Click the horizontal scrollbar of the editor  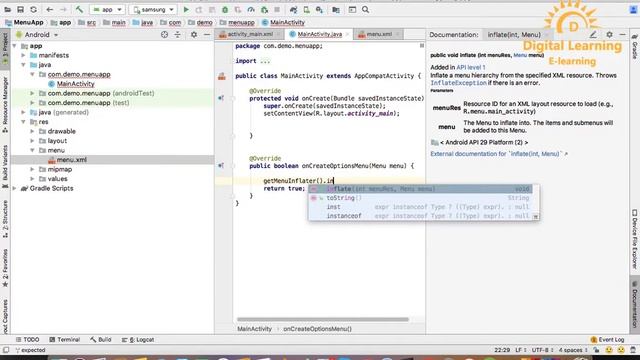pyautogui.click(x=322, y=319)
